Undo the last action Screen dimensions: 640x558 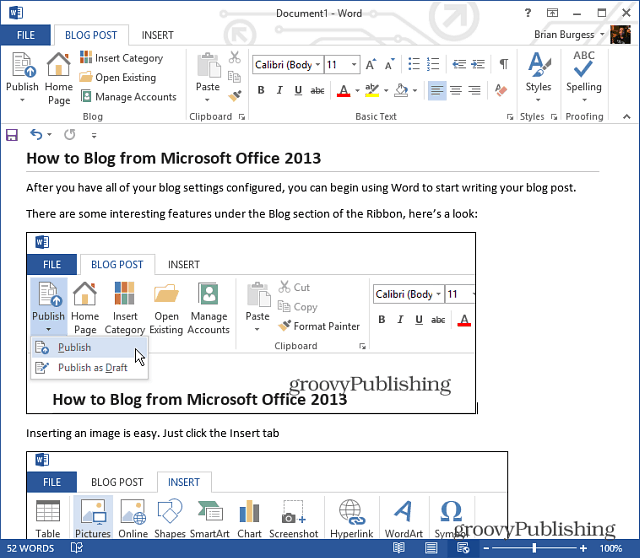(x=36, y=134)
